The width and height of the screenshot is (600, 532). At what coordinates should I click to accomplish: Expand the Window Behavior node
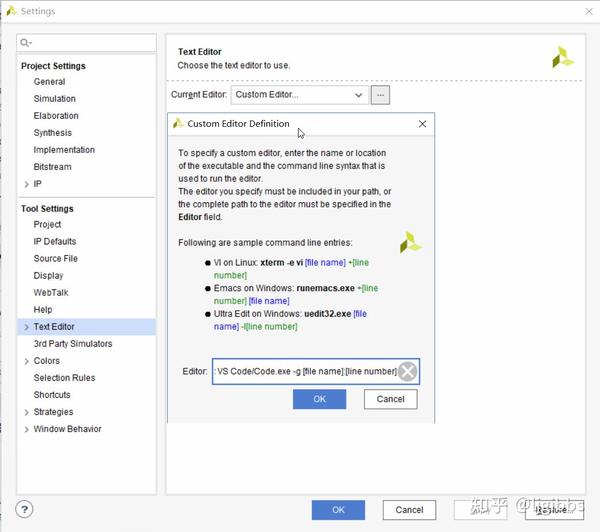point(26,429)
